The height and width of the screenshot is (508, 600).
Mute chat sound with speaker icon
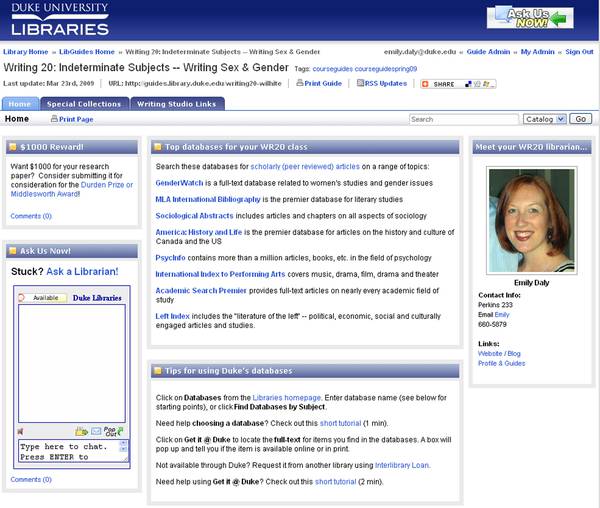coord(22,431)
